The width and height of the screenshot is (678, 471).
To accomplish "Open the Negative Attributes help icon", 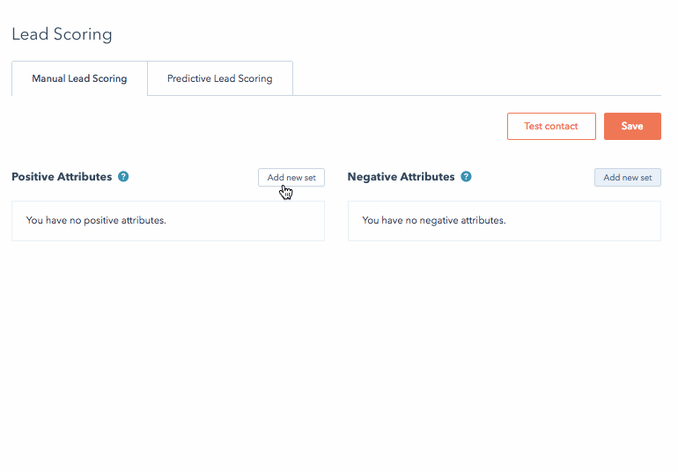I will click(466, 176).
